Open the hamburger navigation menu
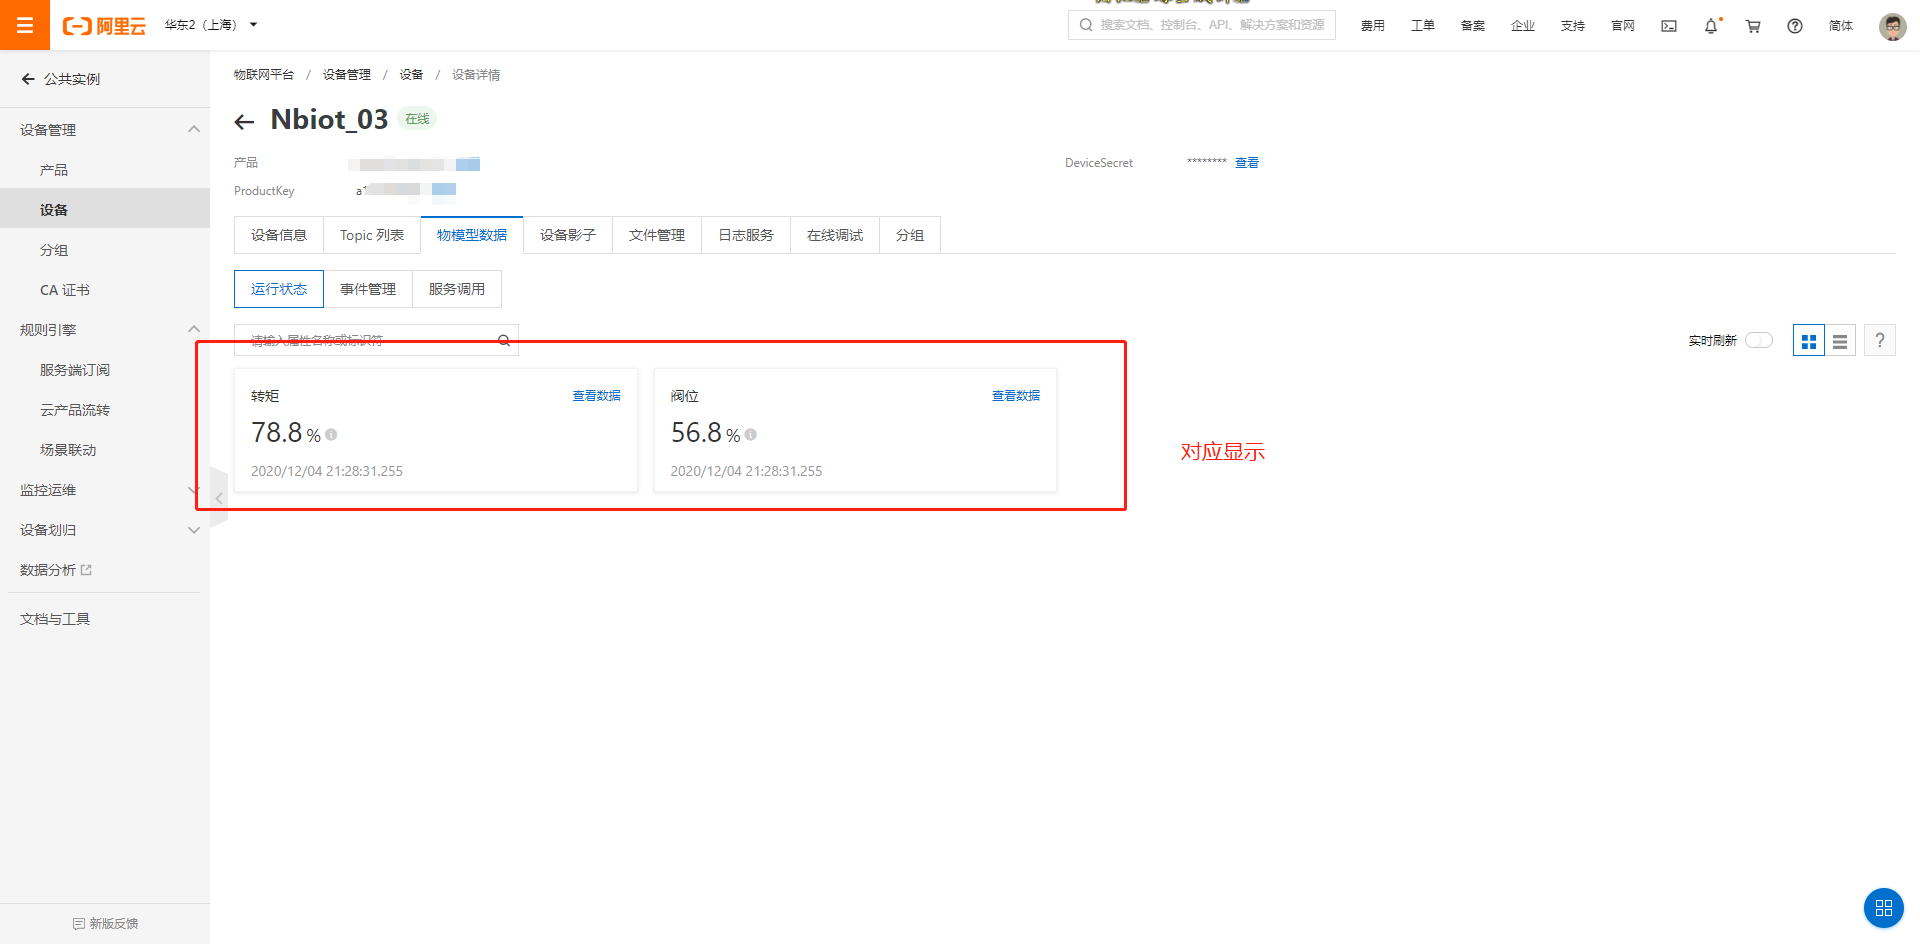 click(x=25, y=24)
